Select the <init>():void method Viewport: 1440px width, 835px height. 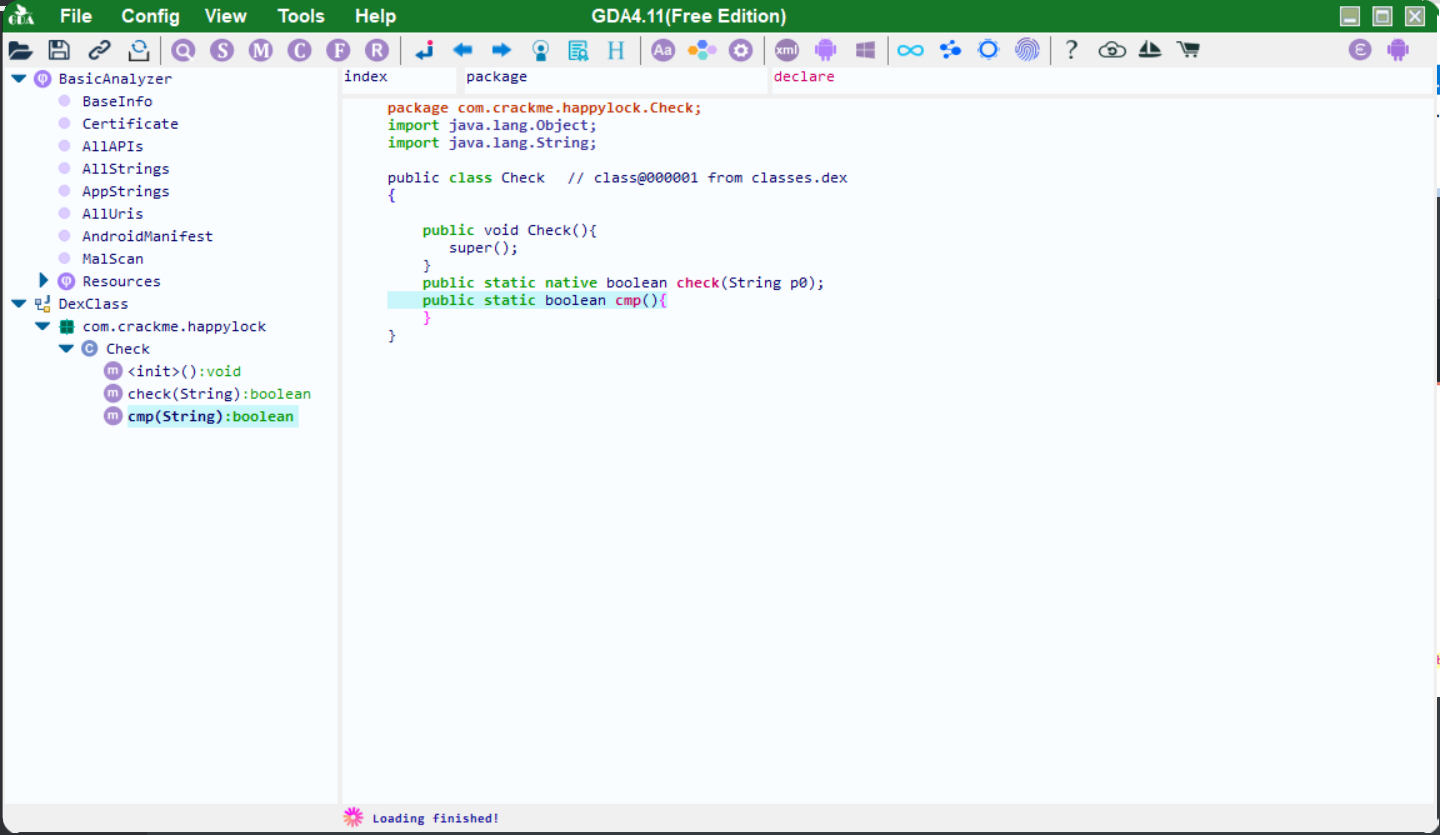(184, 371)
